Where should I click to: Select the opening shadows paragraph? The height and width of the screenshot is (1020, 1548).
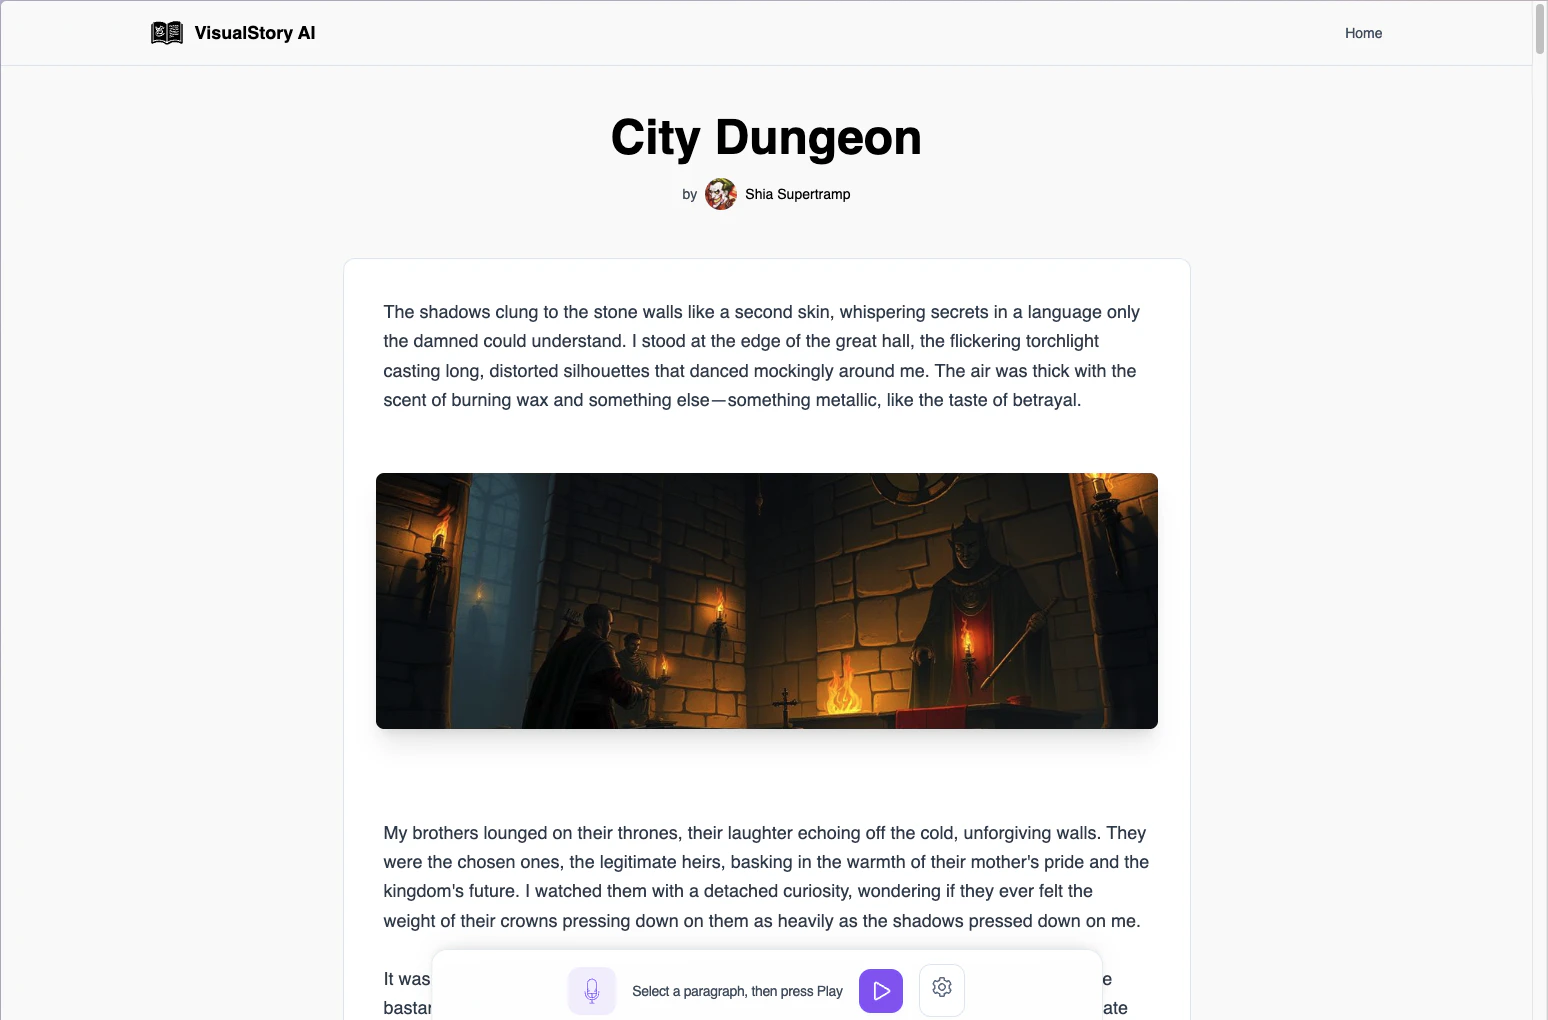pos(760,355)
